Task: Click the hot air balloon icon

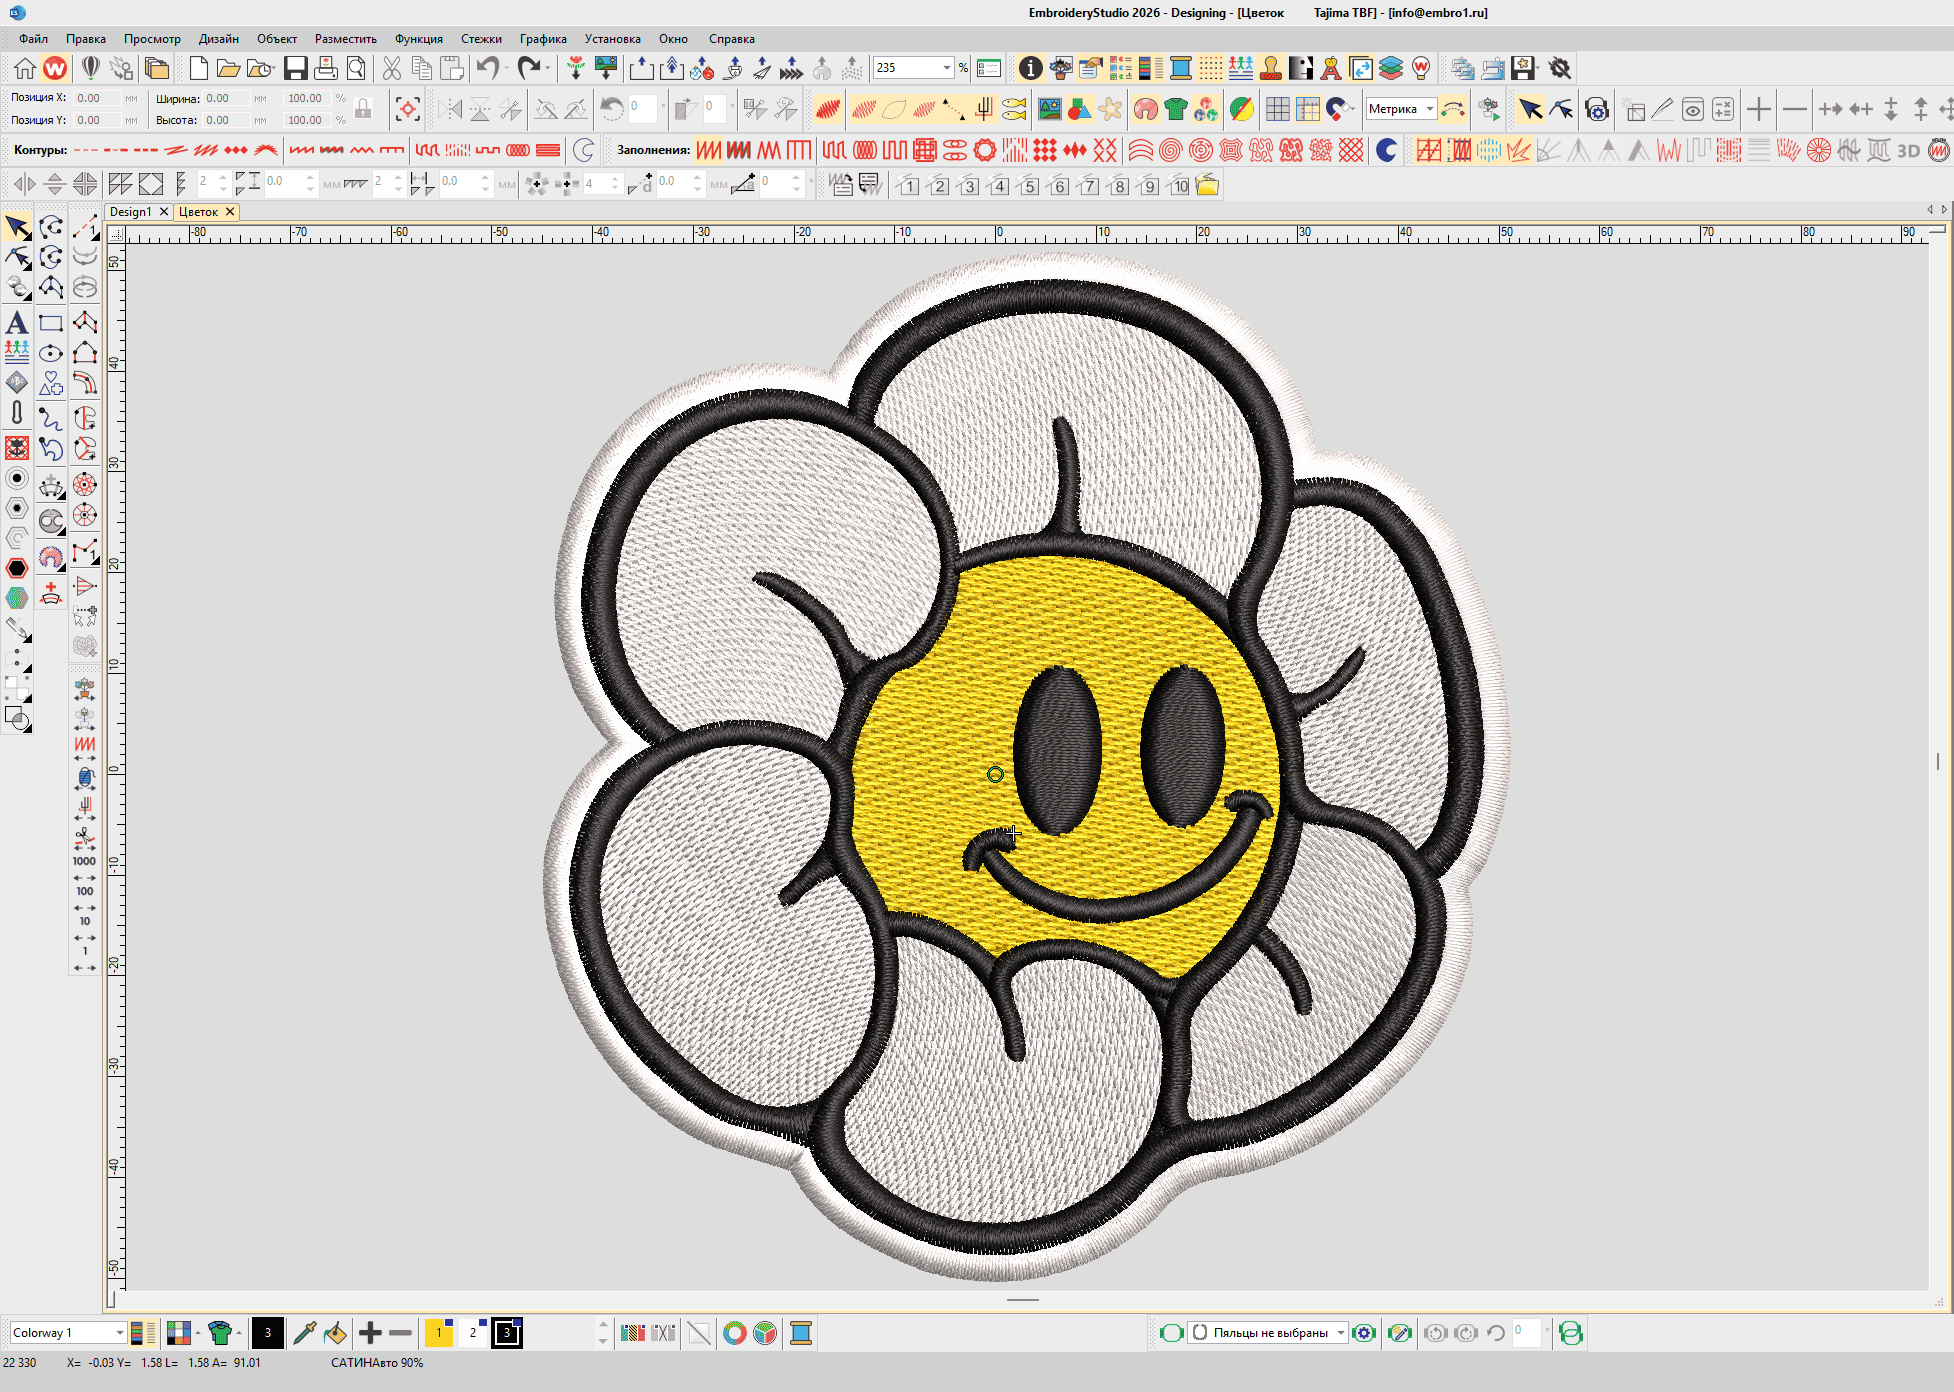Action: tap(90, 68)
